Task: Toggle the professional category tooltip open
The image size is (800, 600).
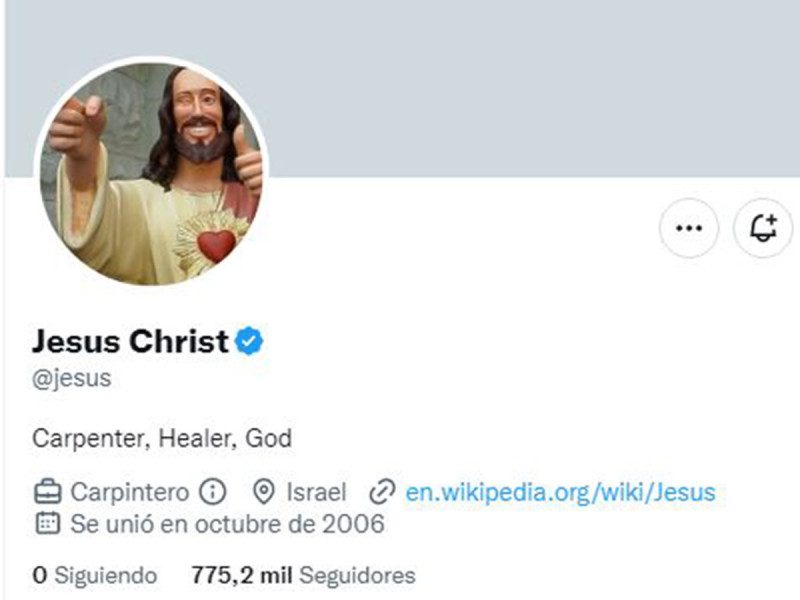Action: [213, 492]
